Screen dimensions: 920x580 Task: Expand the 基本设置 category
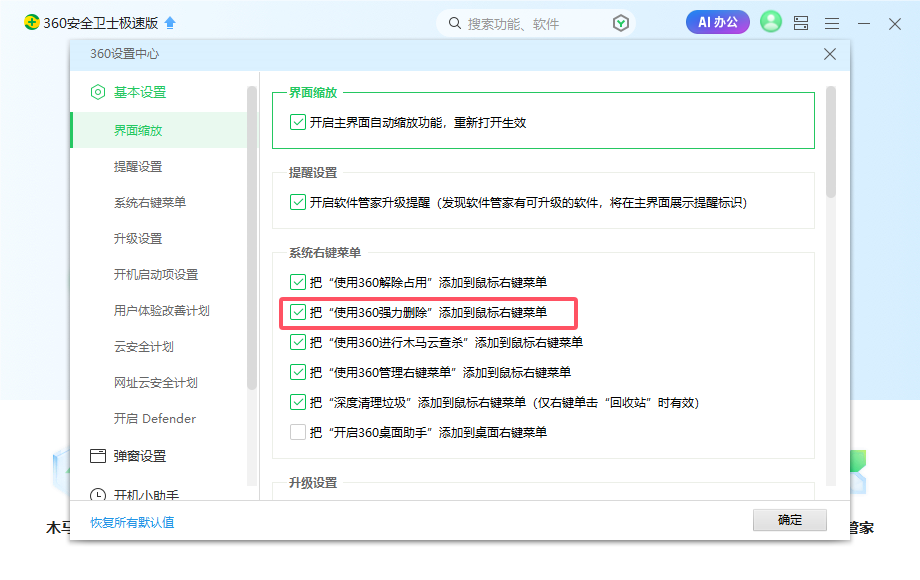[x=140, y=92]
